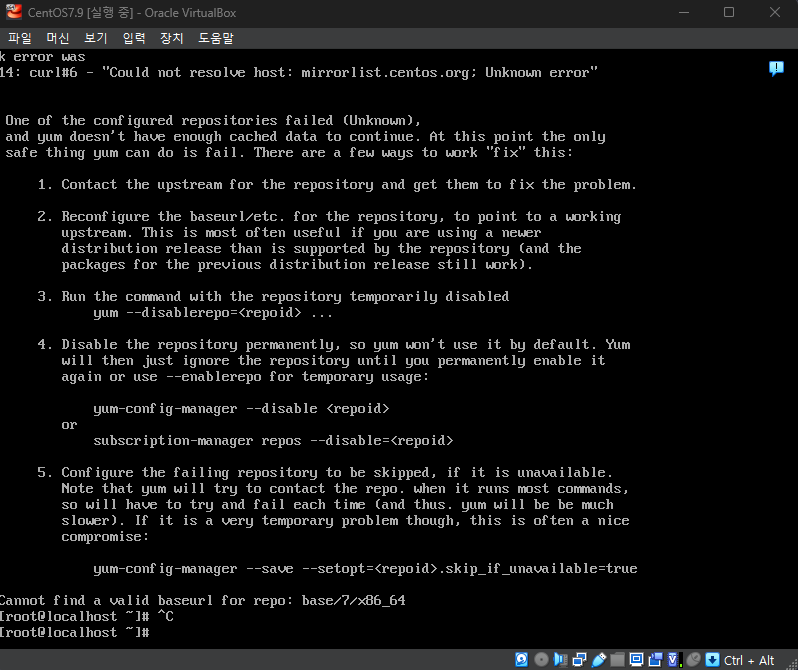Open the 보기 menu

point(96,38)
